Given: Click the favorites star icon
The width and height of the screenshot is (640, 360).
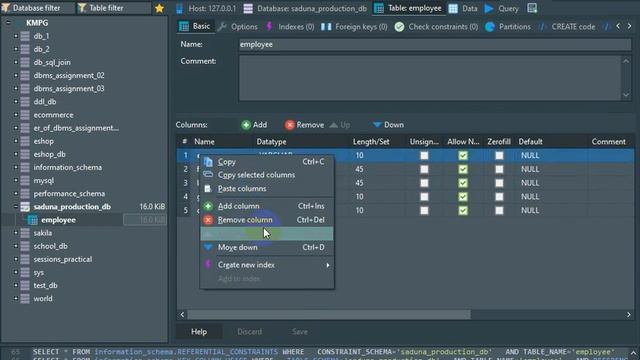Looking at the screenshot, I should 159,8.
